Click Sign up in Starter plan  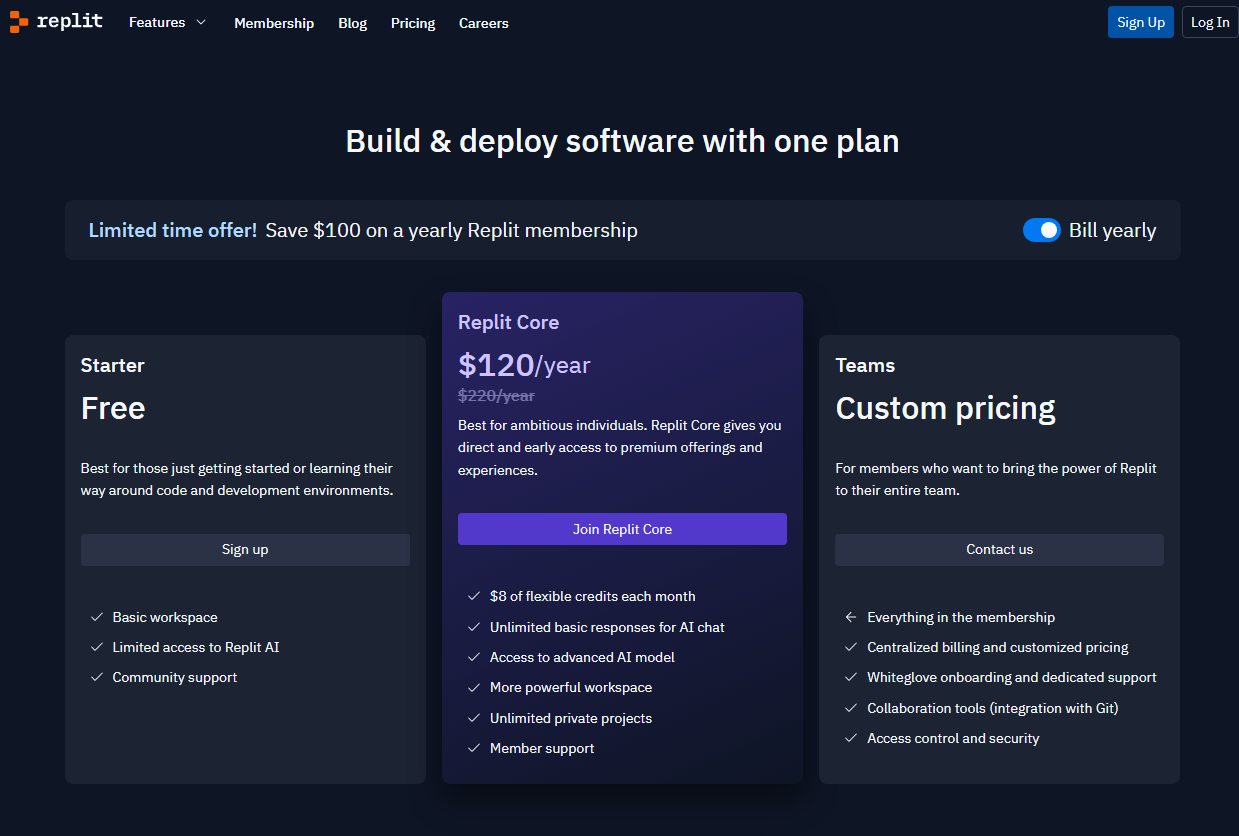pyautogui.click(x=245, y=550)
